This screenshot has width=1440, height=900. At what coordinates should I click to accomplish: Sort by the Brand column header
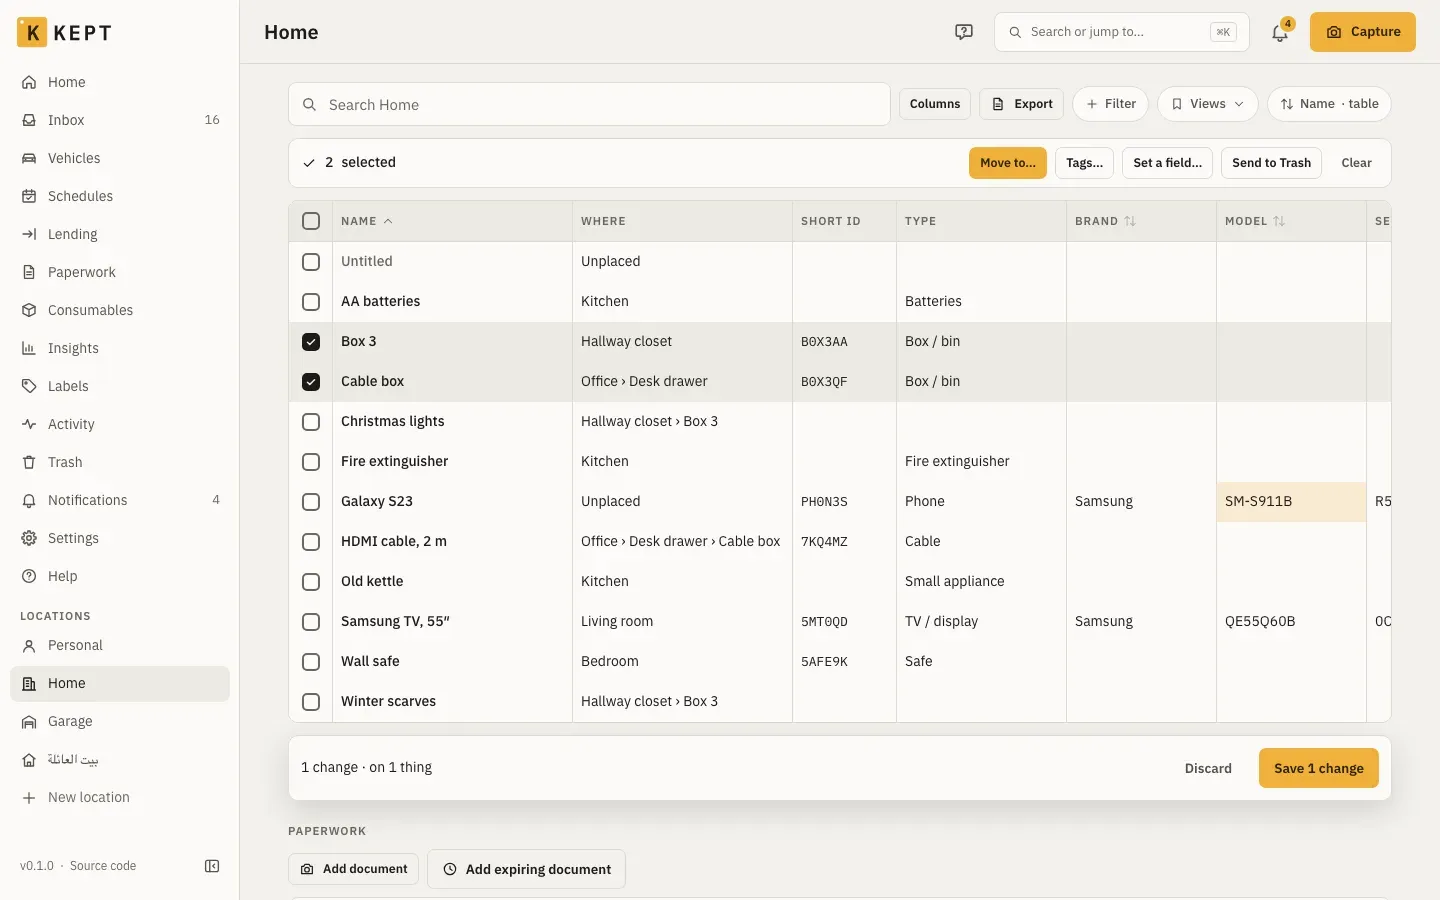pos(1105,221)
